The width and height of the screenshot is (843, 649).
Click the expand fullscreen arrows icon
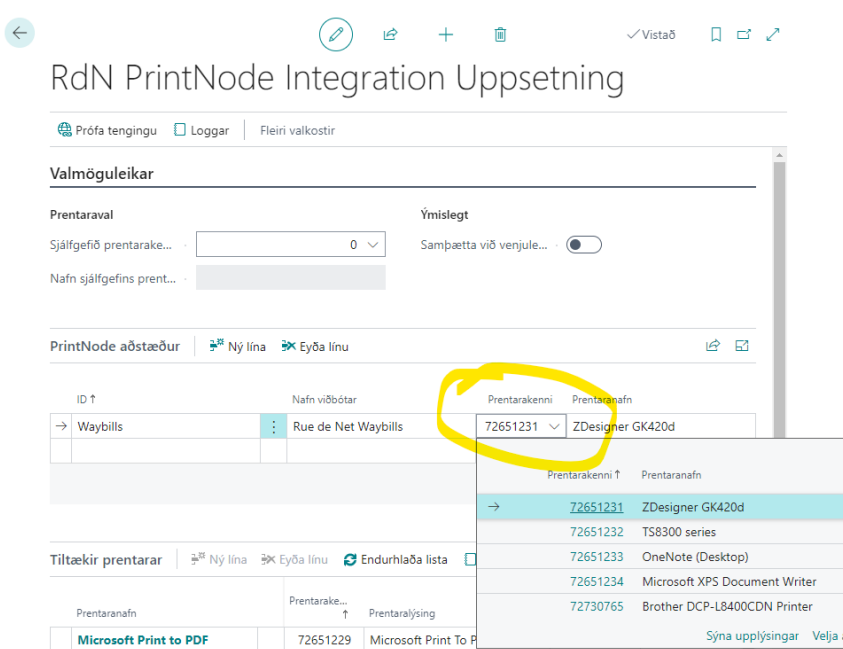pyautogui.click(x=772, y=35)
